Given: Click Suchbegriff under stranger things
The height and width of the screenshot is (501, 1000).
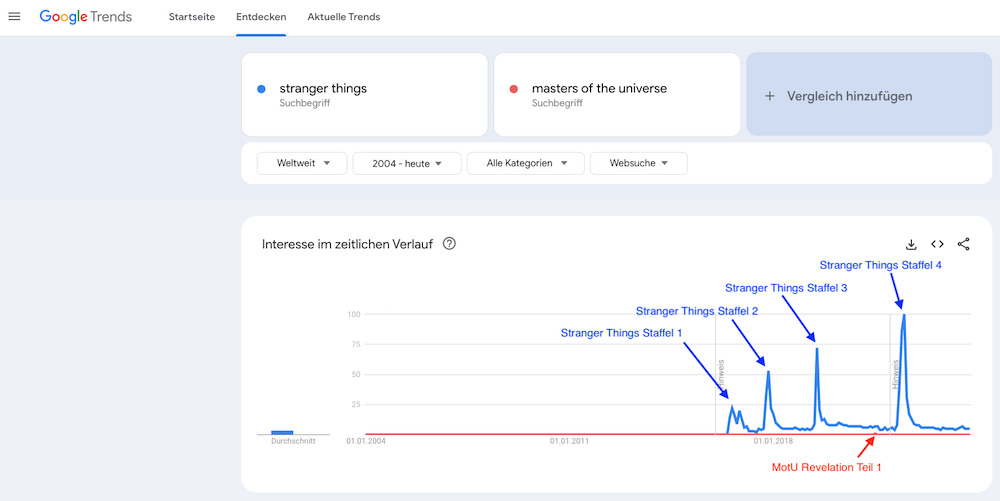Looking at the screenshot, I should click(x=305, y=103).
